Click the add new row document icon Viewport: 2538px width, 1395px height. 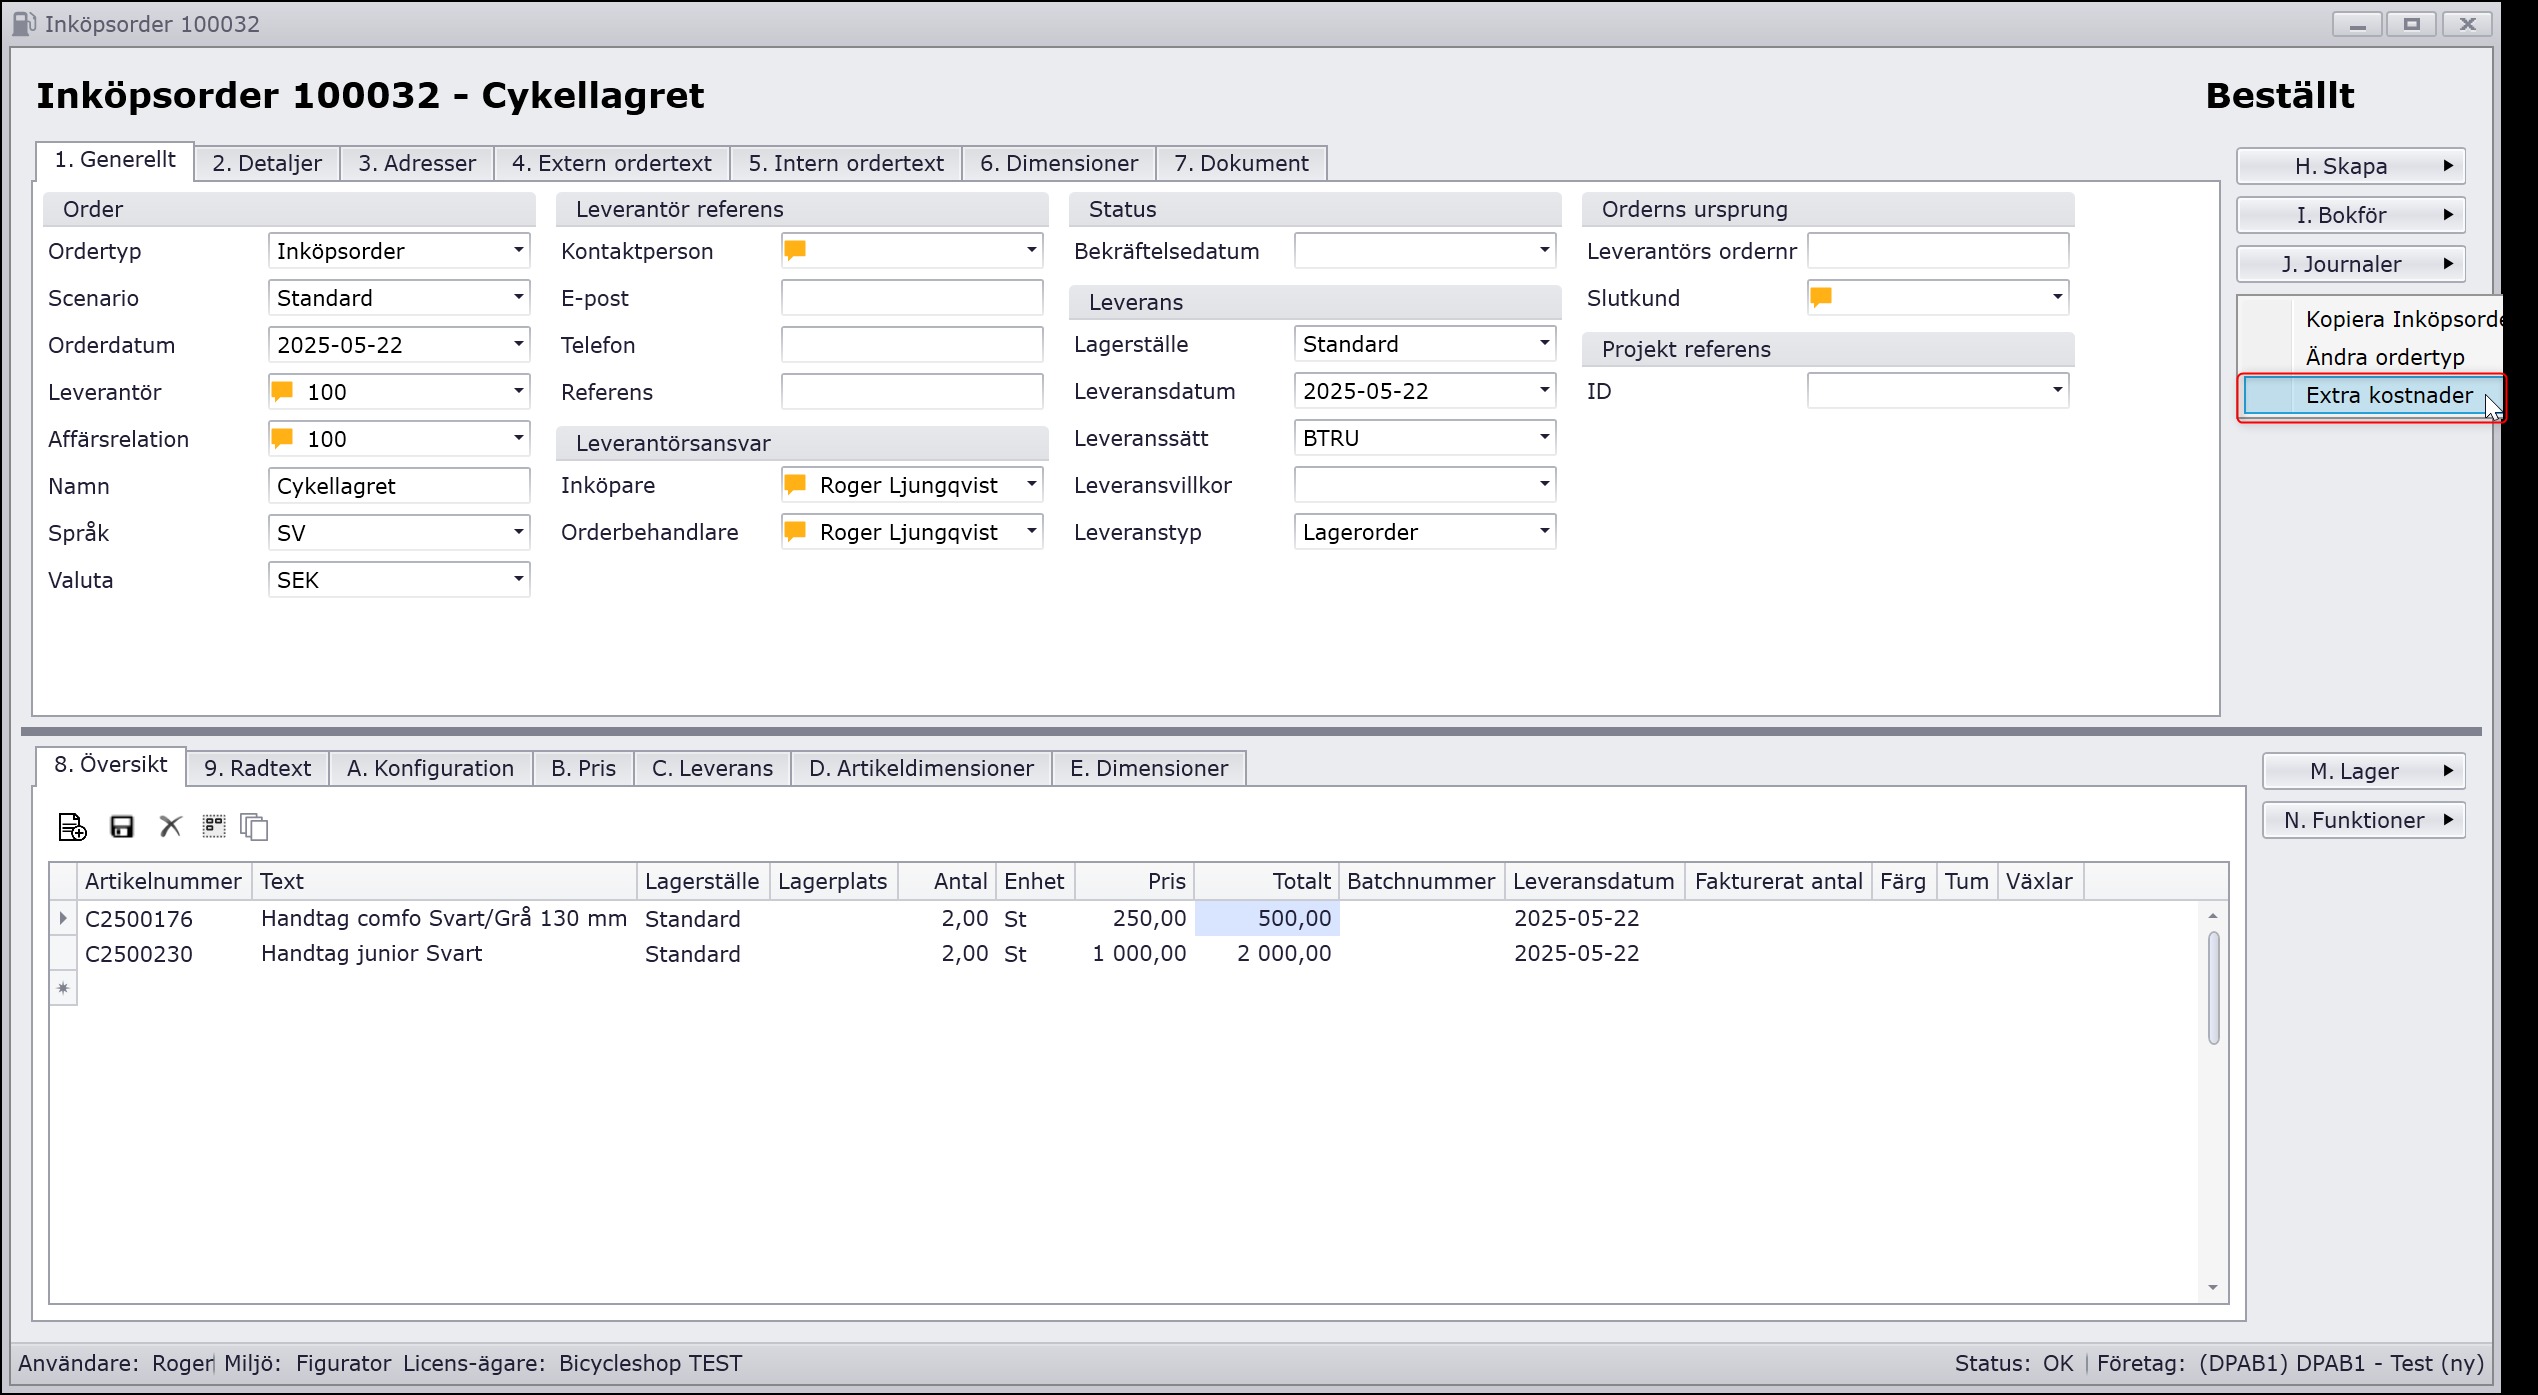tap(72, 827)
